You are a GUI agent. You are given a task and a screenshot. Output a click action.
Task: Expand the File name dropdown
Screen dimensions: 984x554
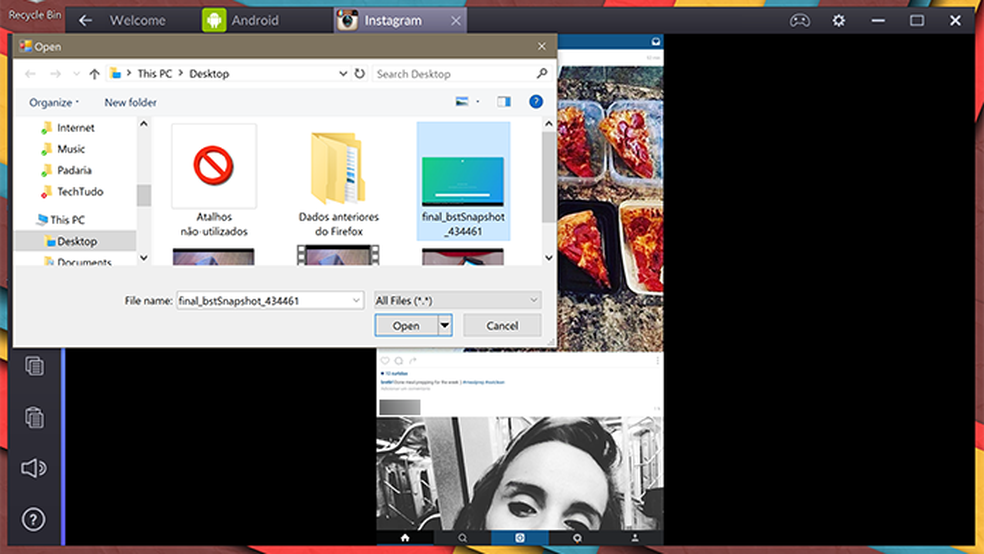[356, 301]
